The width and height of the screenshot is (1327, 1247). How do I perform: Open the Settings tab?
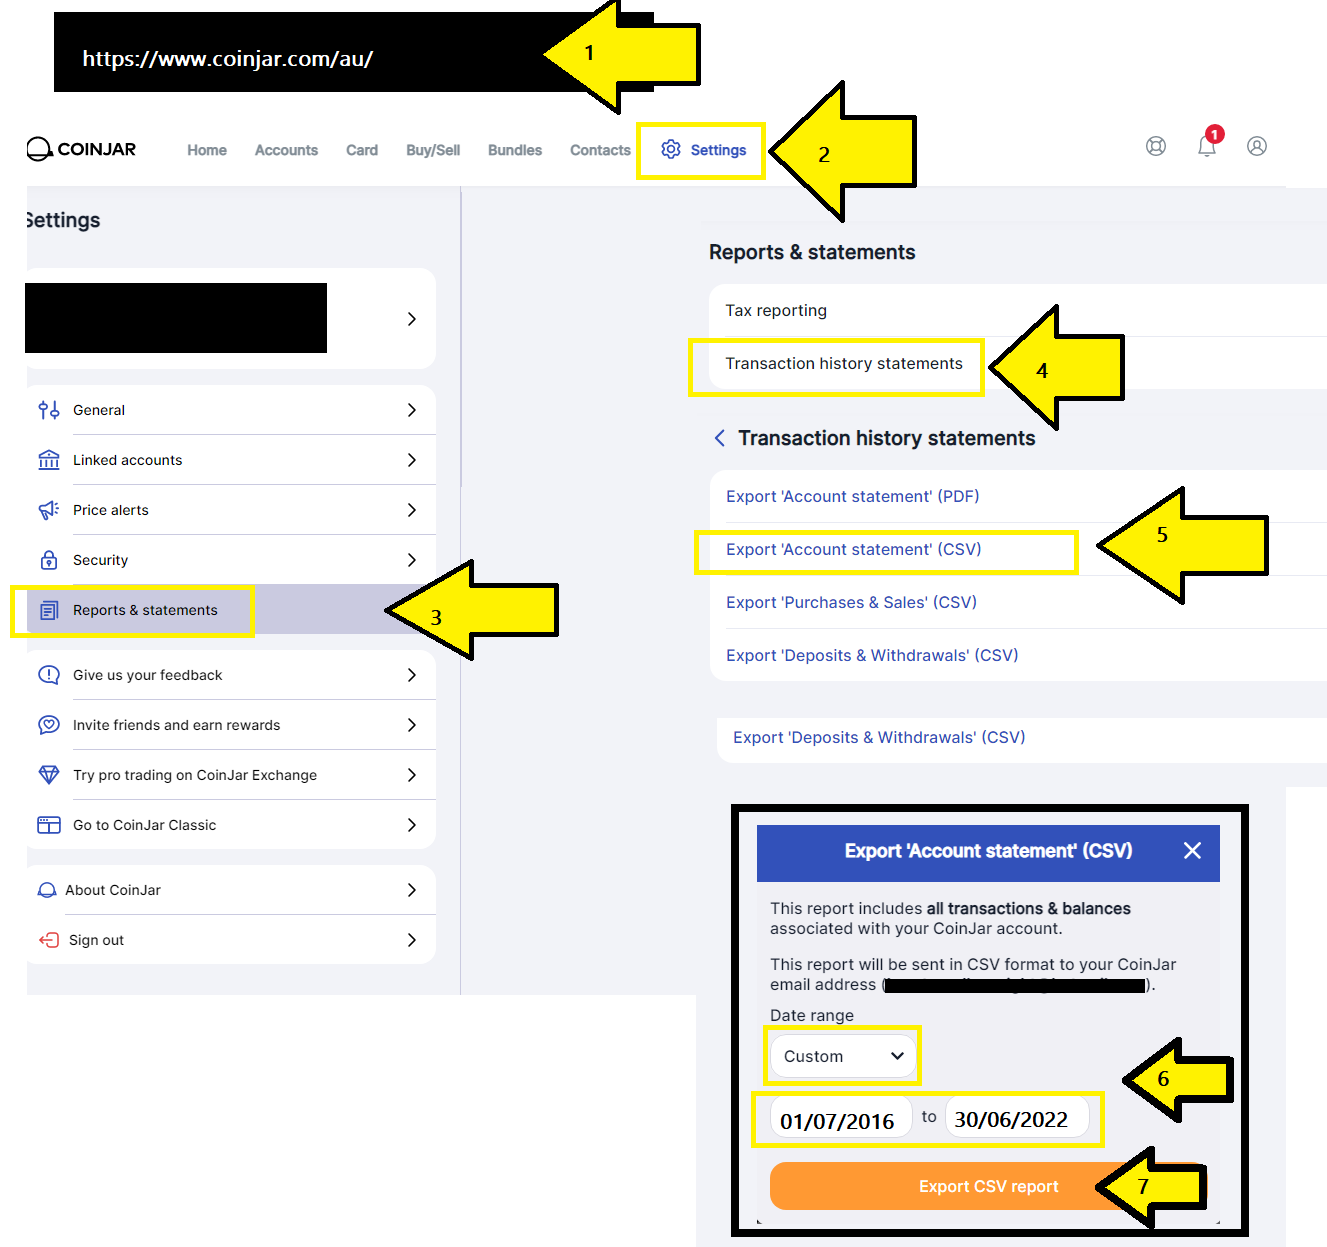tap(701, 150)
